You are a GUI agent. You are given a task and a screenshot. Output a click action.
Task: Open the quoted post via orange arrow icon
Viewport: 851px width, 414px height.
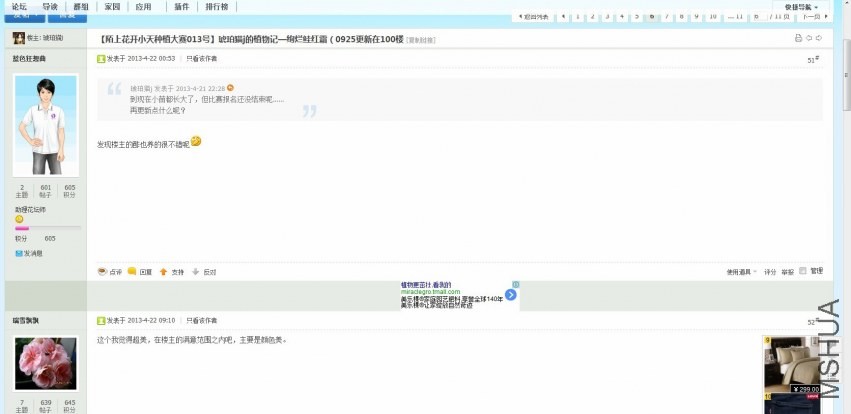tap(230, 88)
